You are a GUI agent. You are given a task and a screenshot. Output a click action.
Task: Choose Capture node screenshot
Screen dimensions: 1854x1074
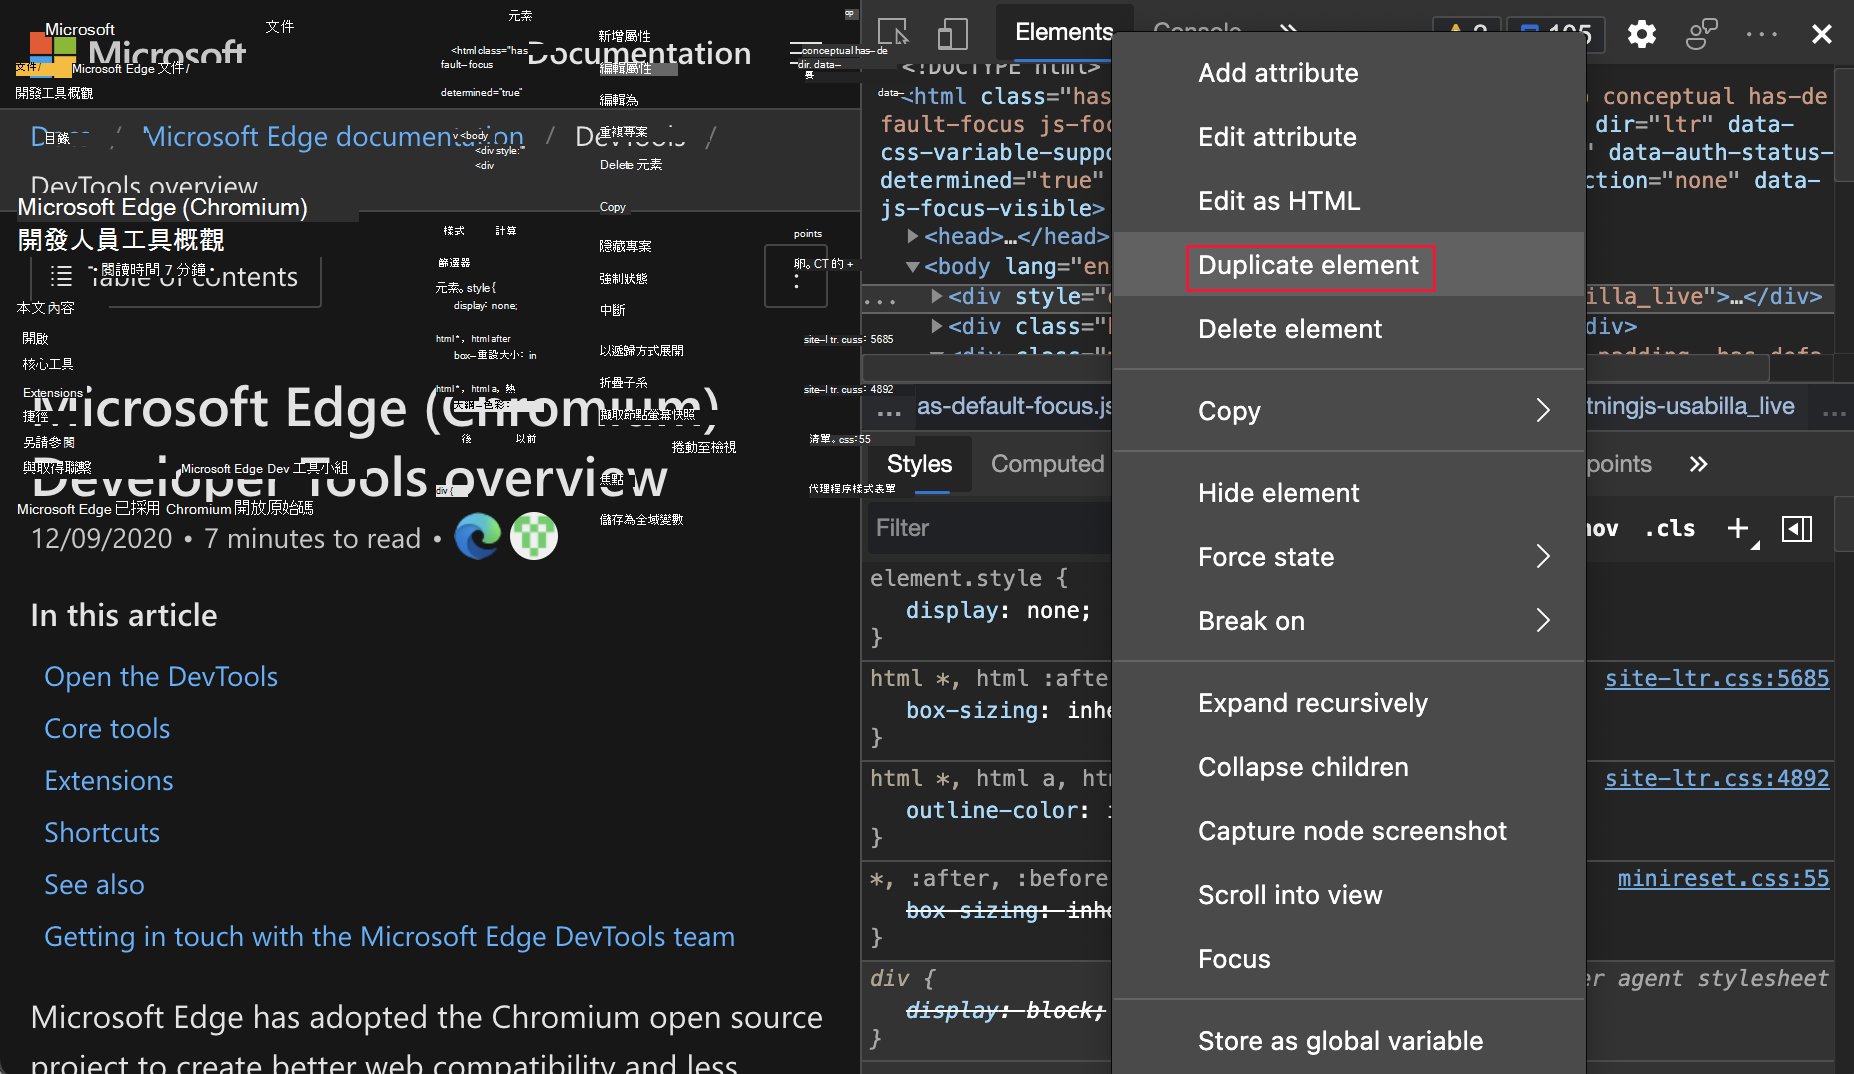[1349, 830]
